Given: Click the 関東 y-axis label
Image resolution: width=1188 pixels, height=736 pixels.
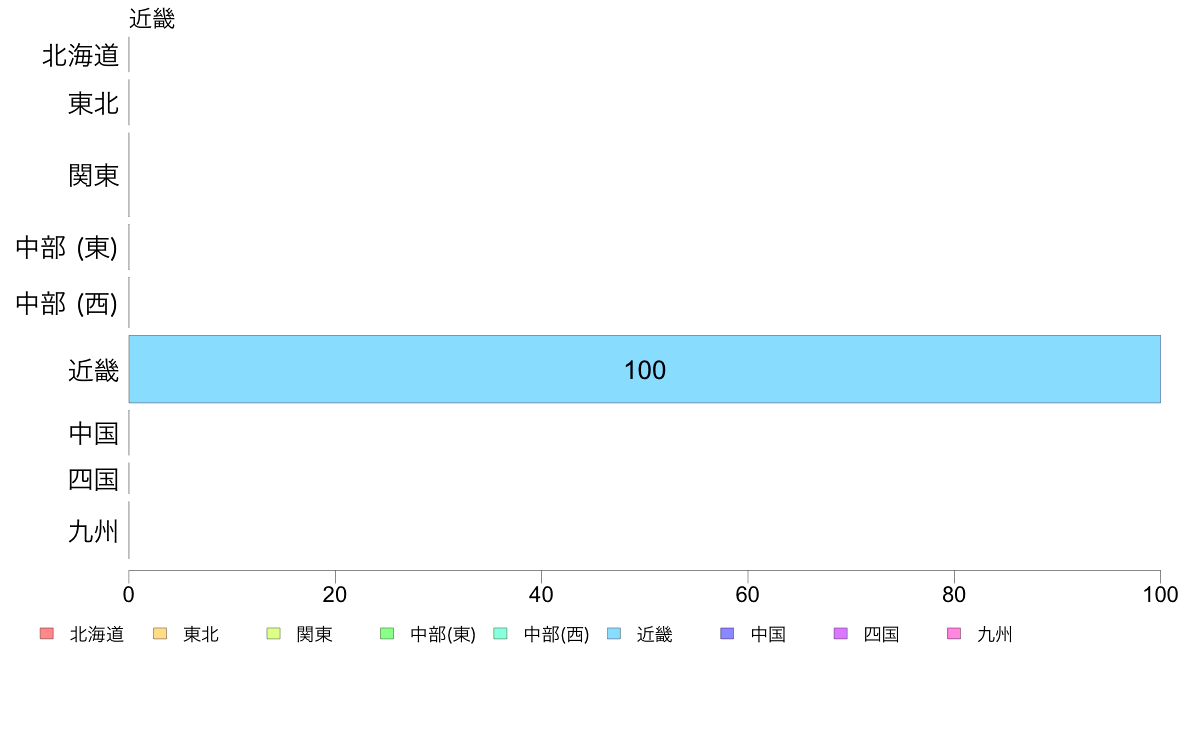Looking at the screenshot, I should click(93, 176).
